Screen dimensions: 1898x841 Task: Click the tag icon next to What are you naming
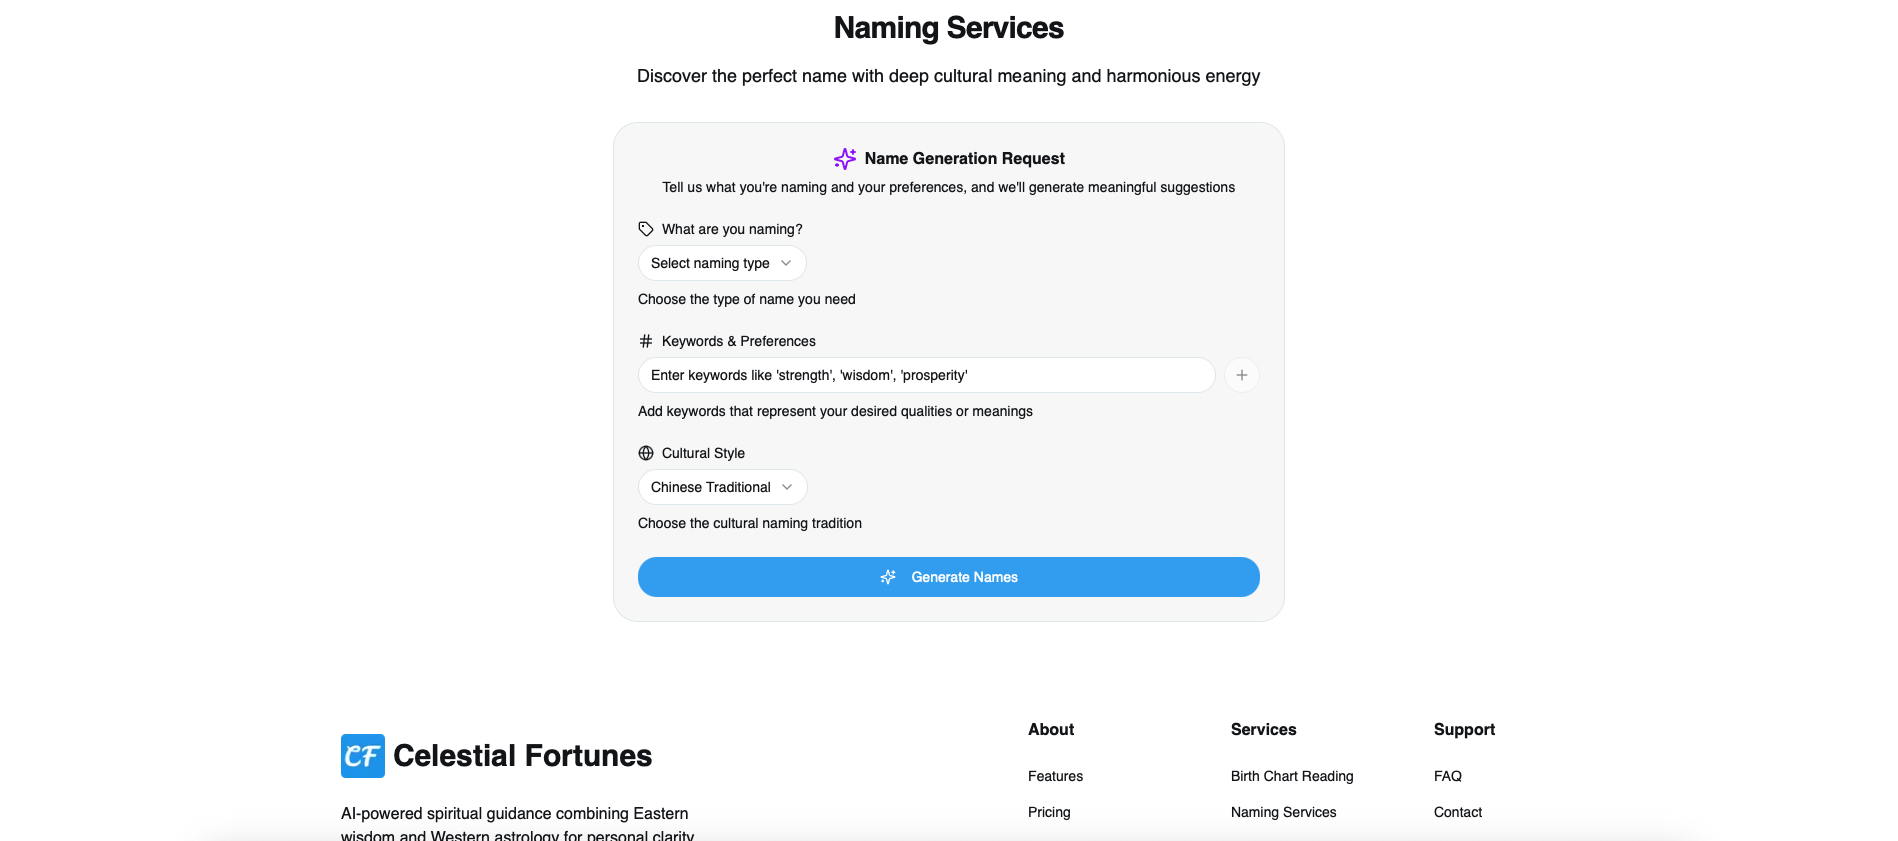pyautogui.click(x=646, y=229)
